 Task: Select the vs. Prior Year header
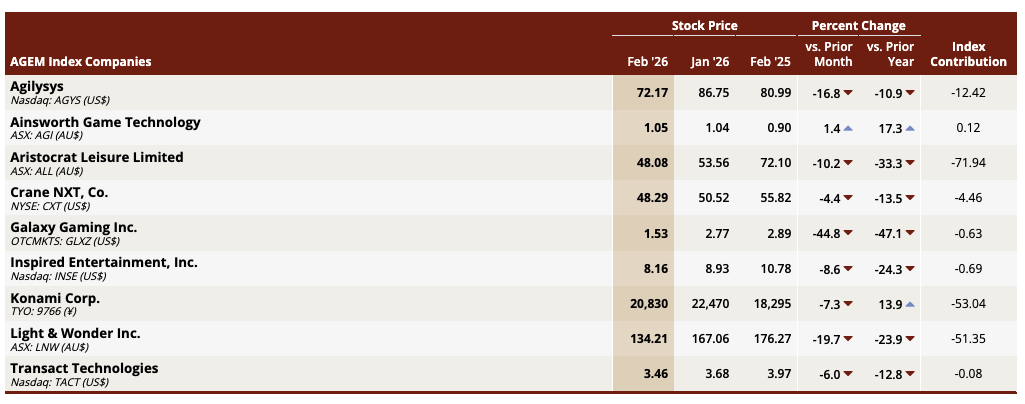pyautogui.click(x=890, y=54)
